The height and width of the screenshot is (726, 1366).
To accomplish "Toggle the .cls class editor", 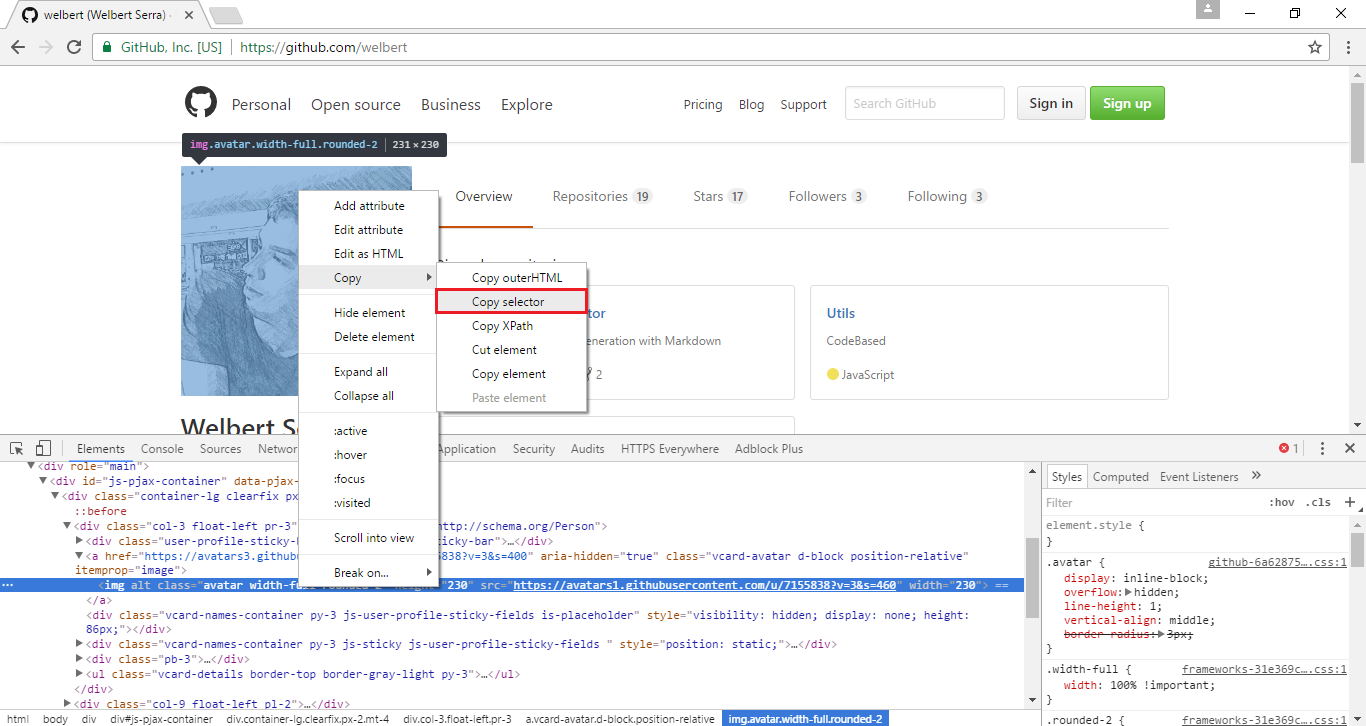I will click(1320, 502).
